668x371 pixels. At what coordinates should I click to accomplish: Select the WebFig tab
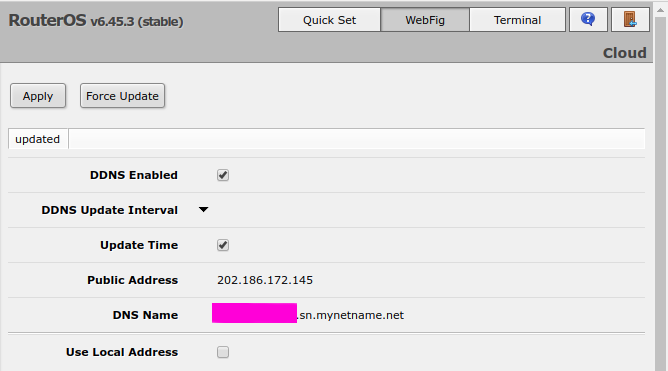pyautogui.click(x=425, y=20)
